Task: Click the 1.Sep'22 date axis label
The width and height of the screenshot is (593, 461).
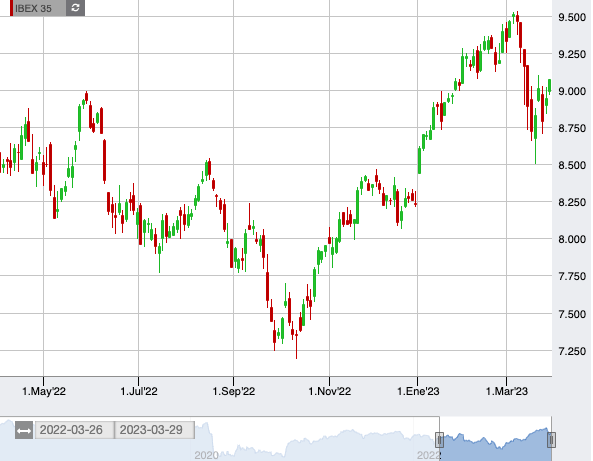Action: point(233,391)
